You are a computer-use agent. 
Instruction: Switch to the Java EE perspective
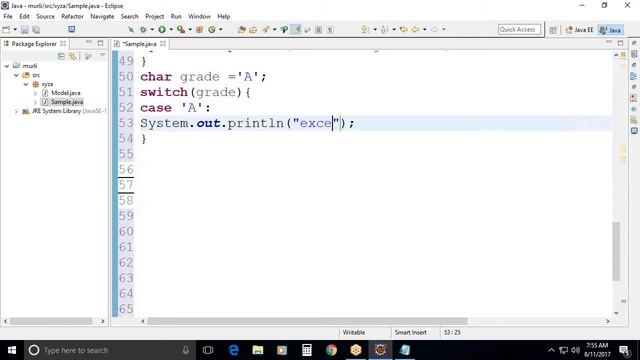(x=579, y=30)
